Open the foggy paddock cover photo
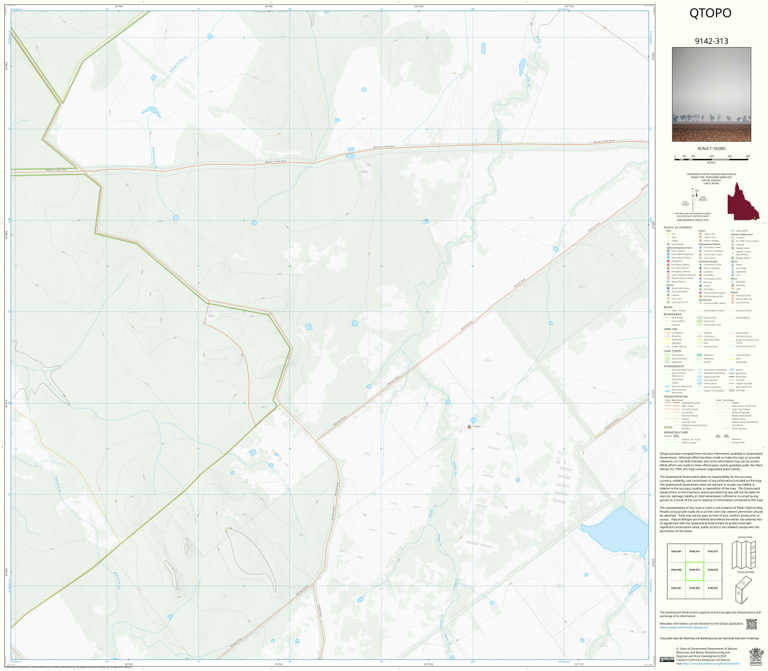This screenshot has height=671, width=768. pyautogui.click(x=711, y=95)
